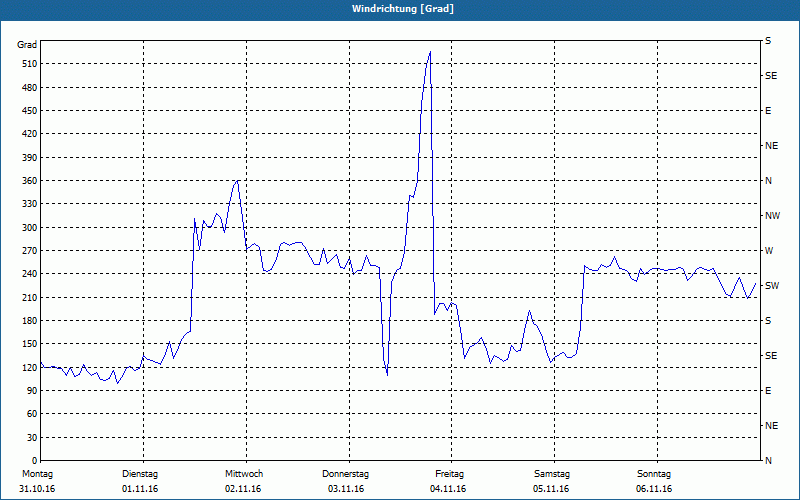The height and width of the screenshot is (500, 800).
Task: Click the 360 y-axis tick label
Action: (x=30, y=181)
